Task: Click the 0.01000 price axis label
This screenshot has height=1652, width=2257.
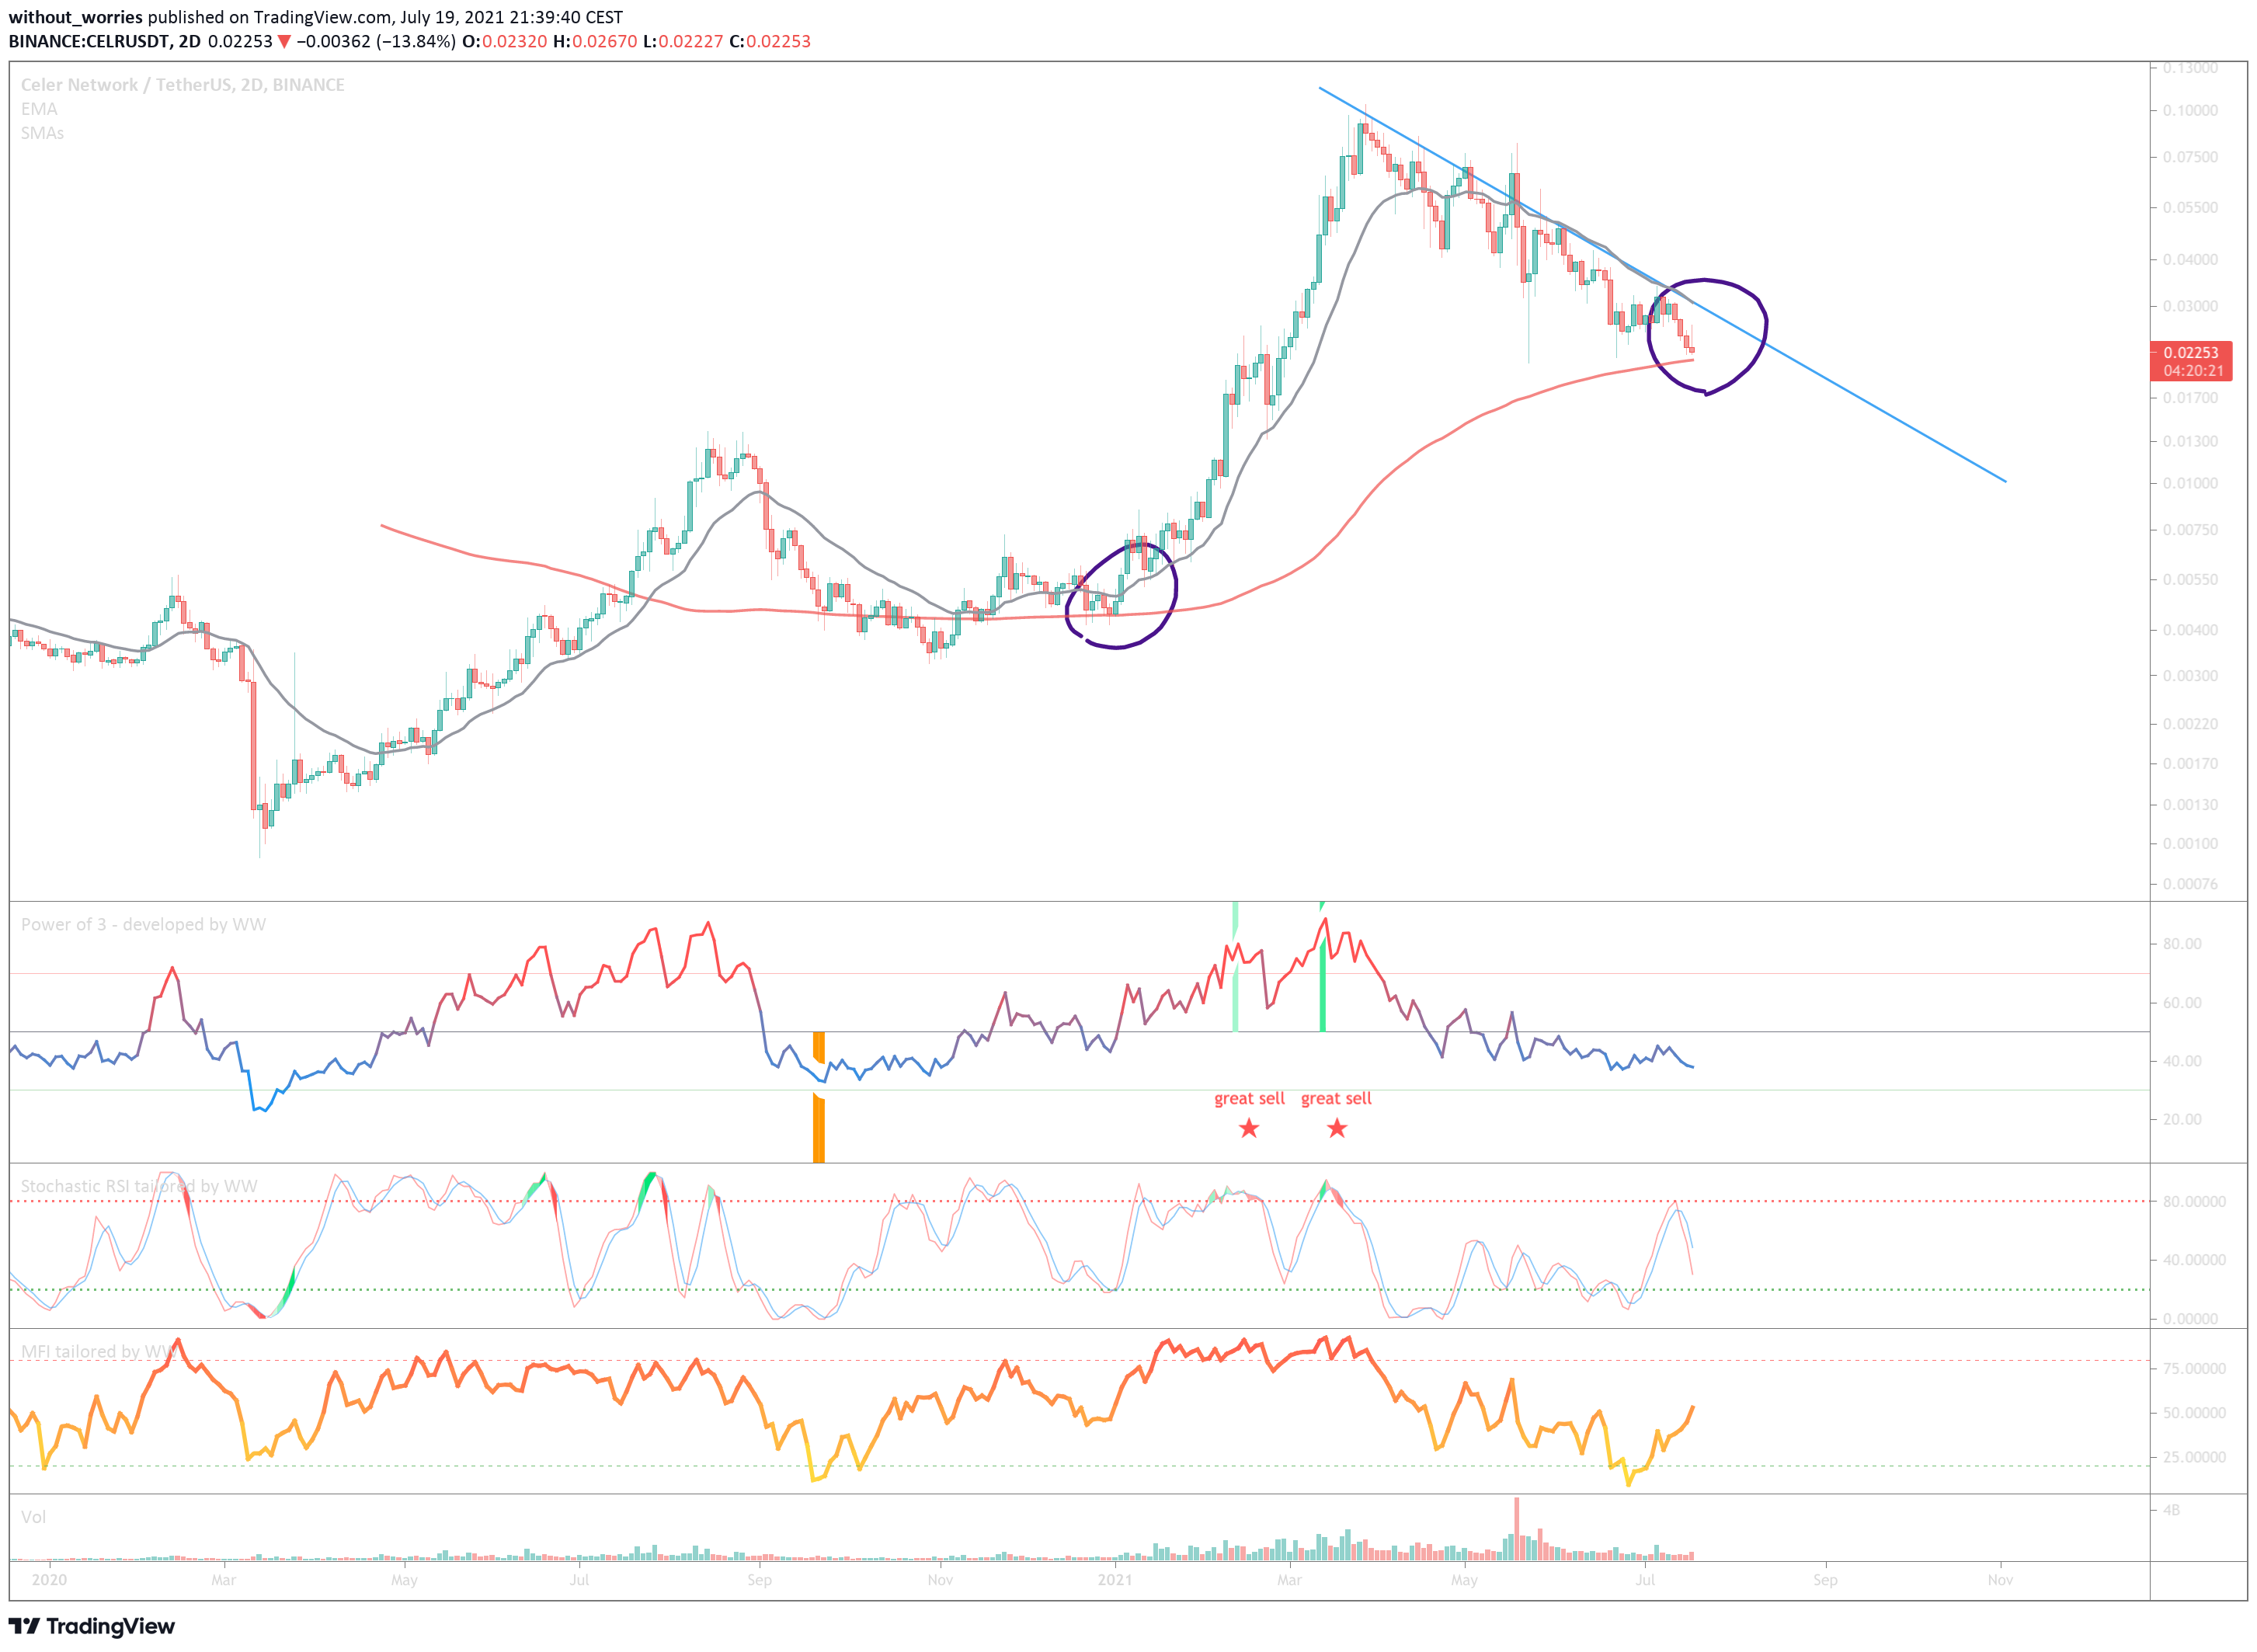Action: [x=2190, y=483]
